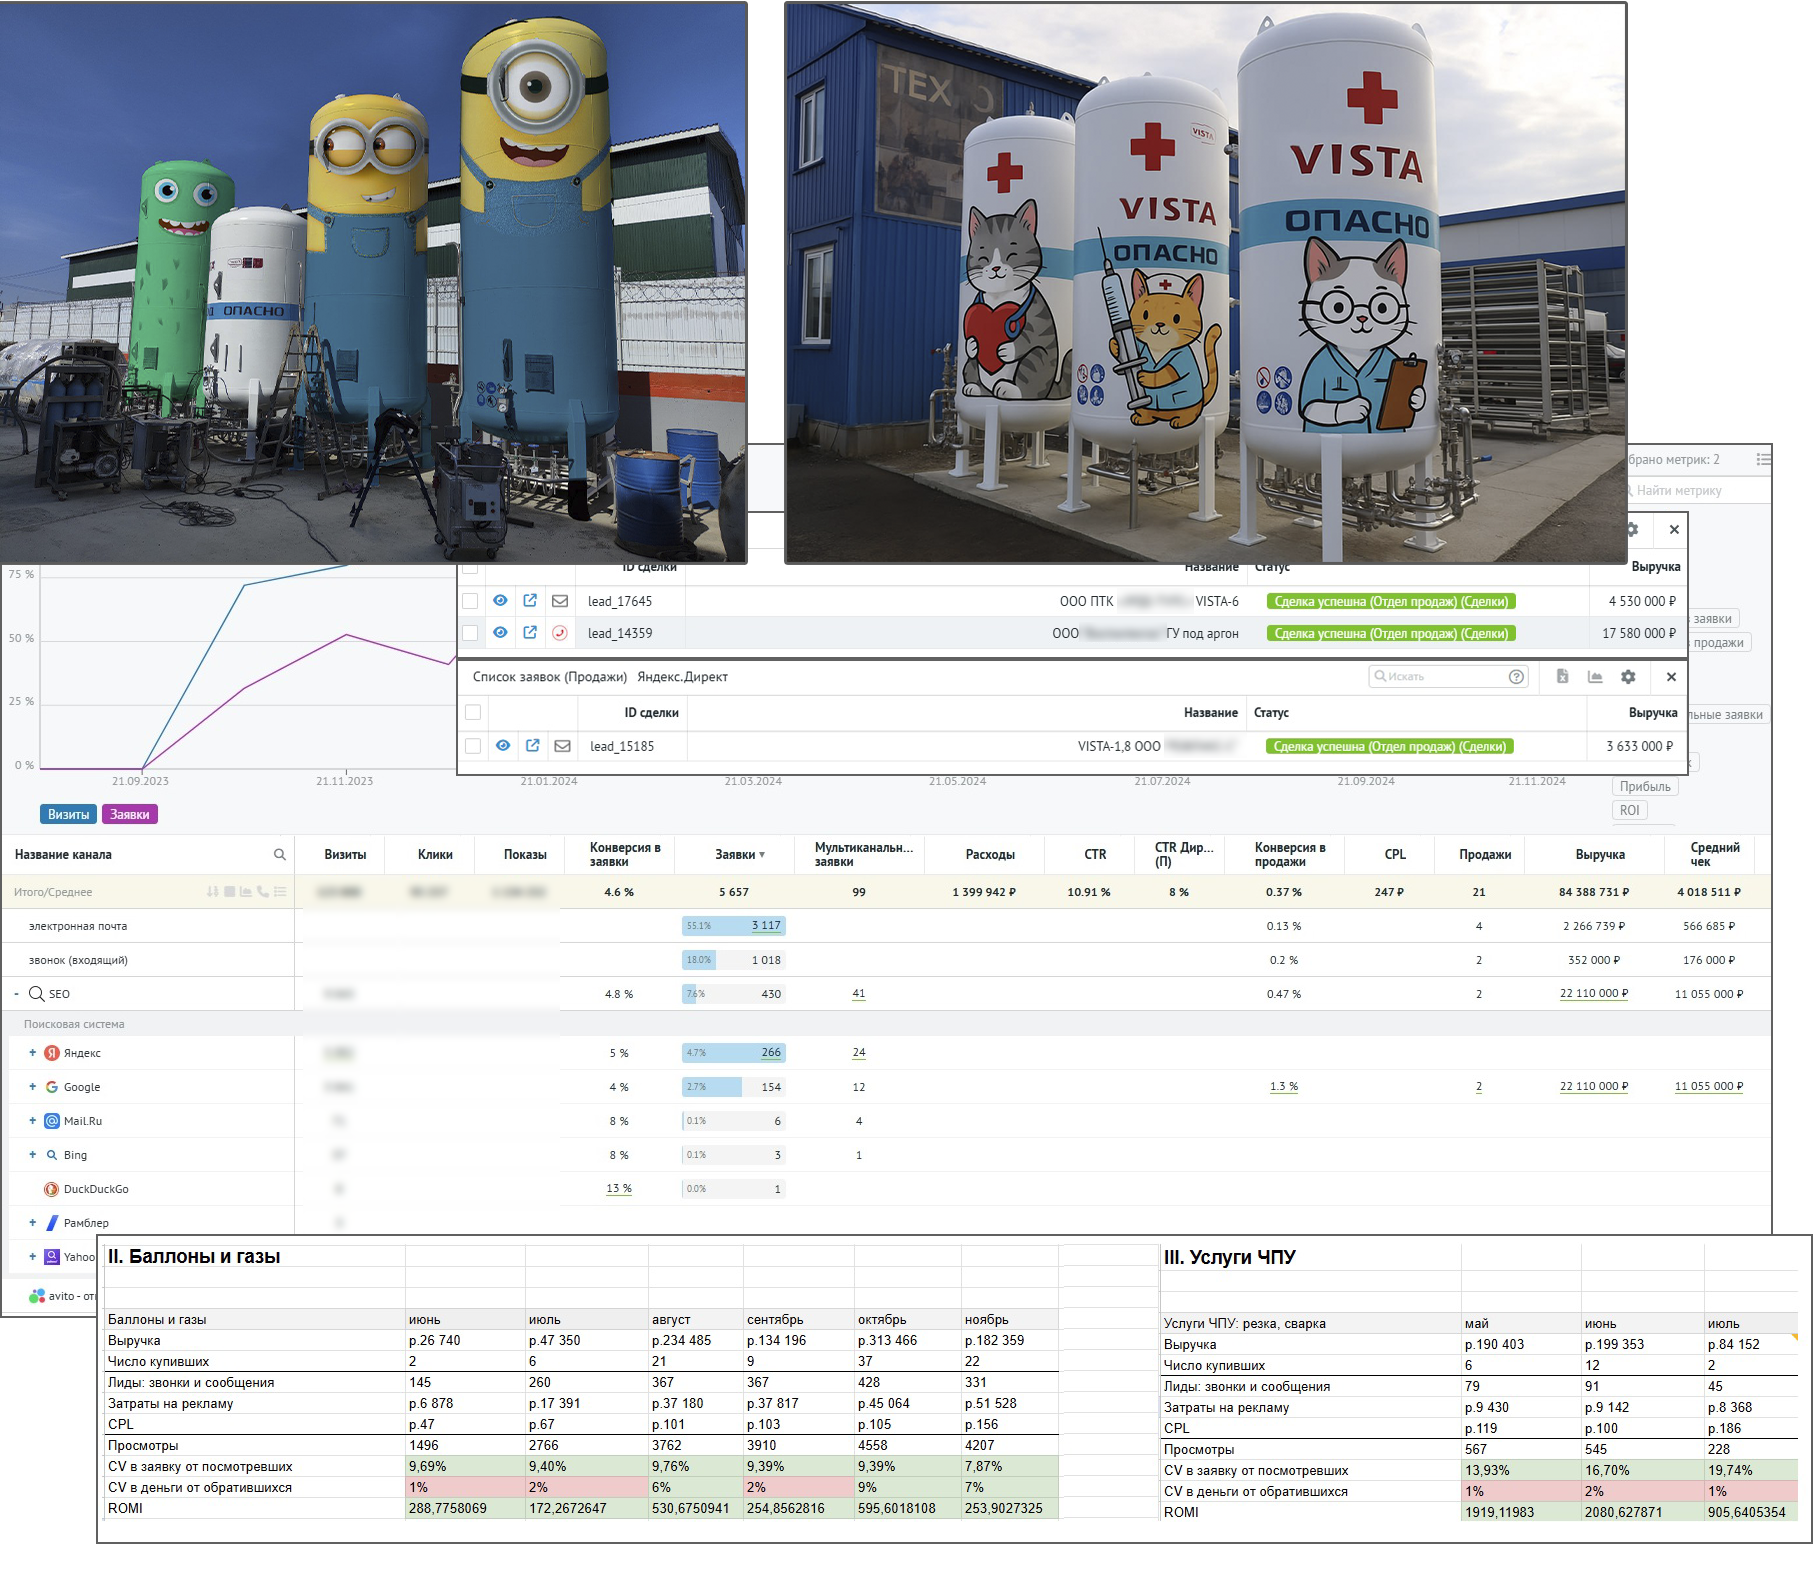Open settings gear in Яндекс.Директ list
Viewport: 1813px width, 1569px height.
(x=1628, y=677)
